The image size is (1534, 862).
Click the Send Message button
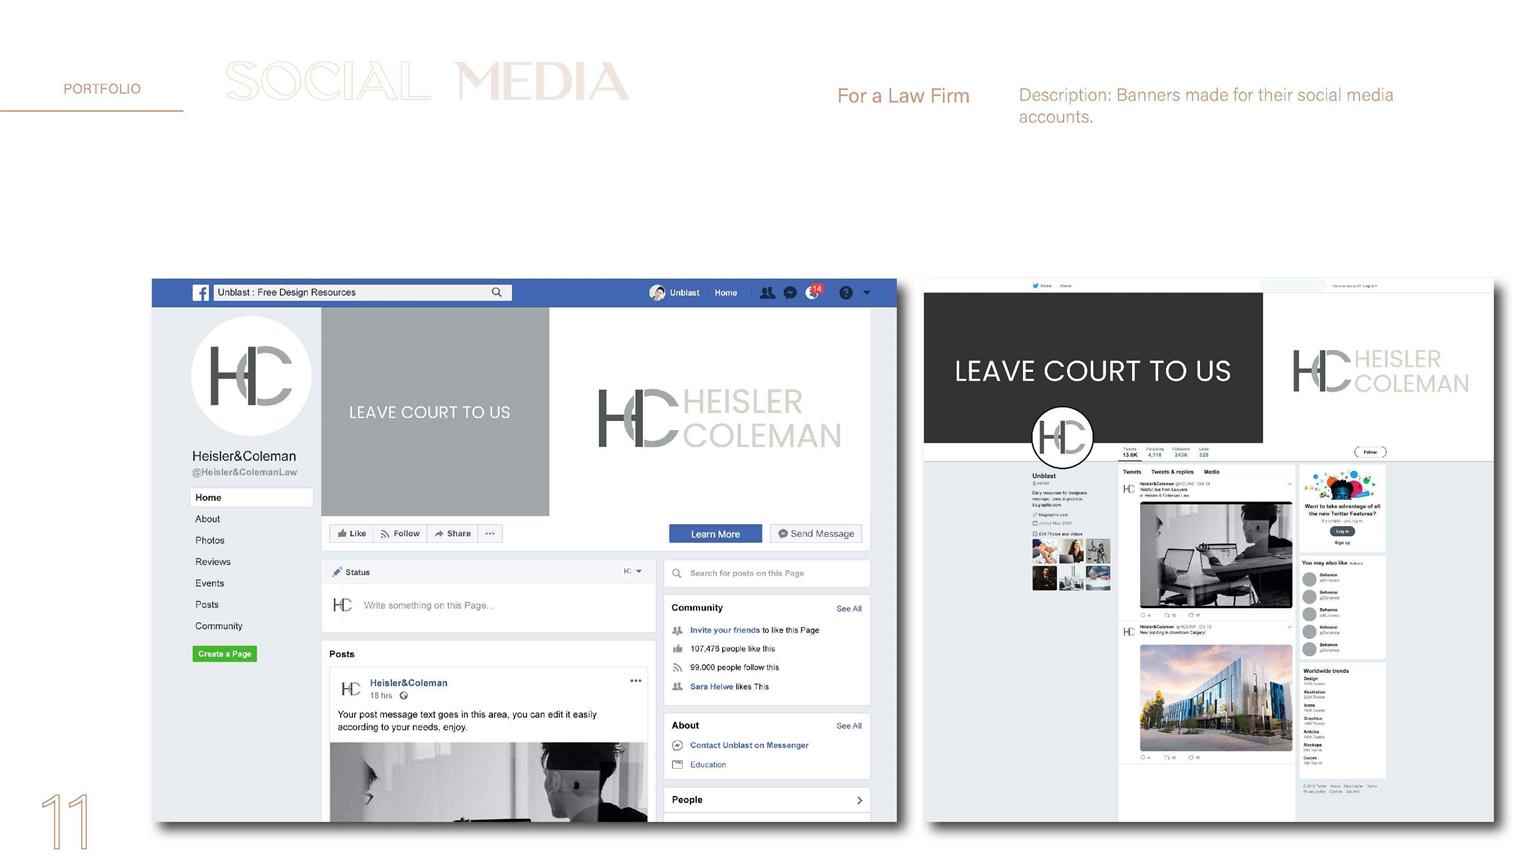816,534
